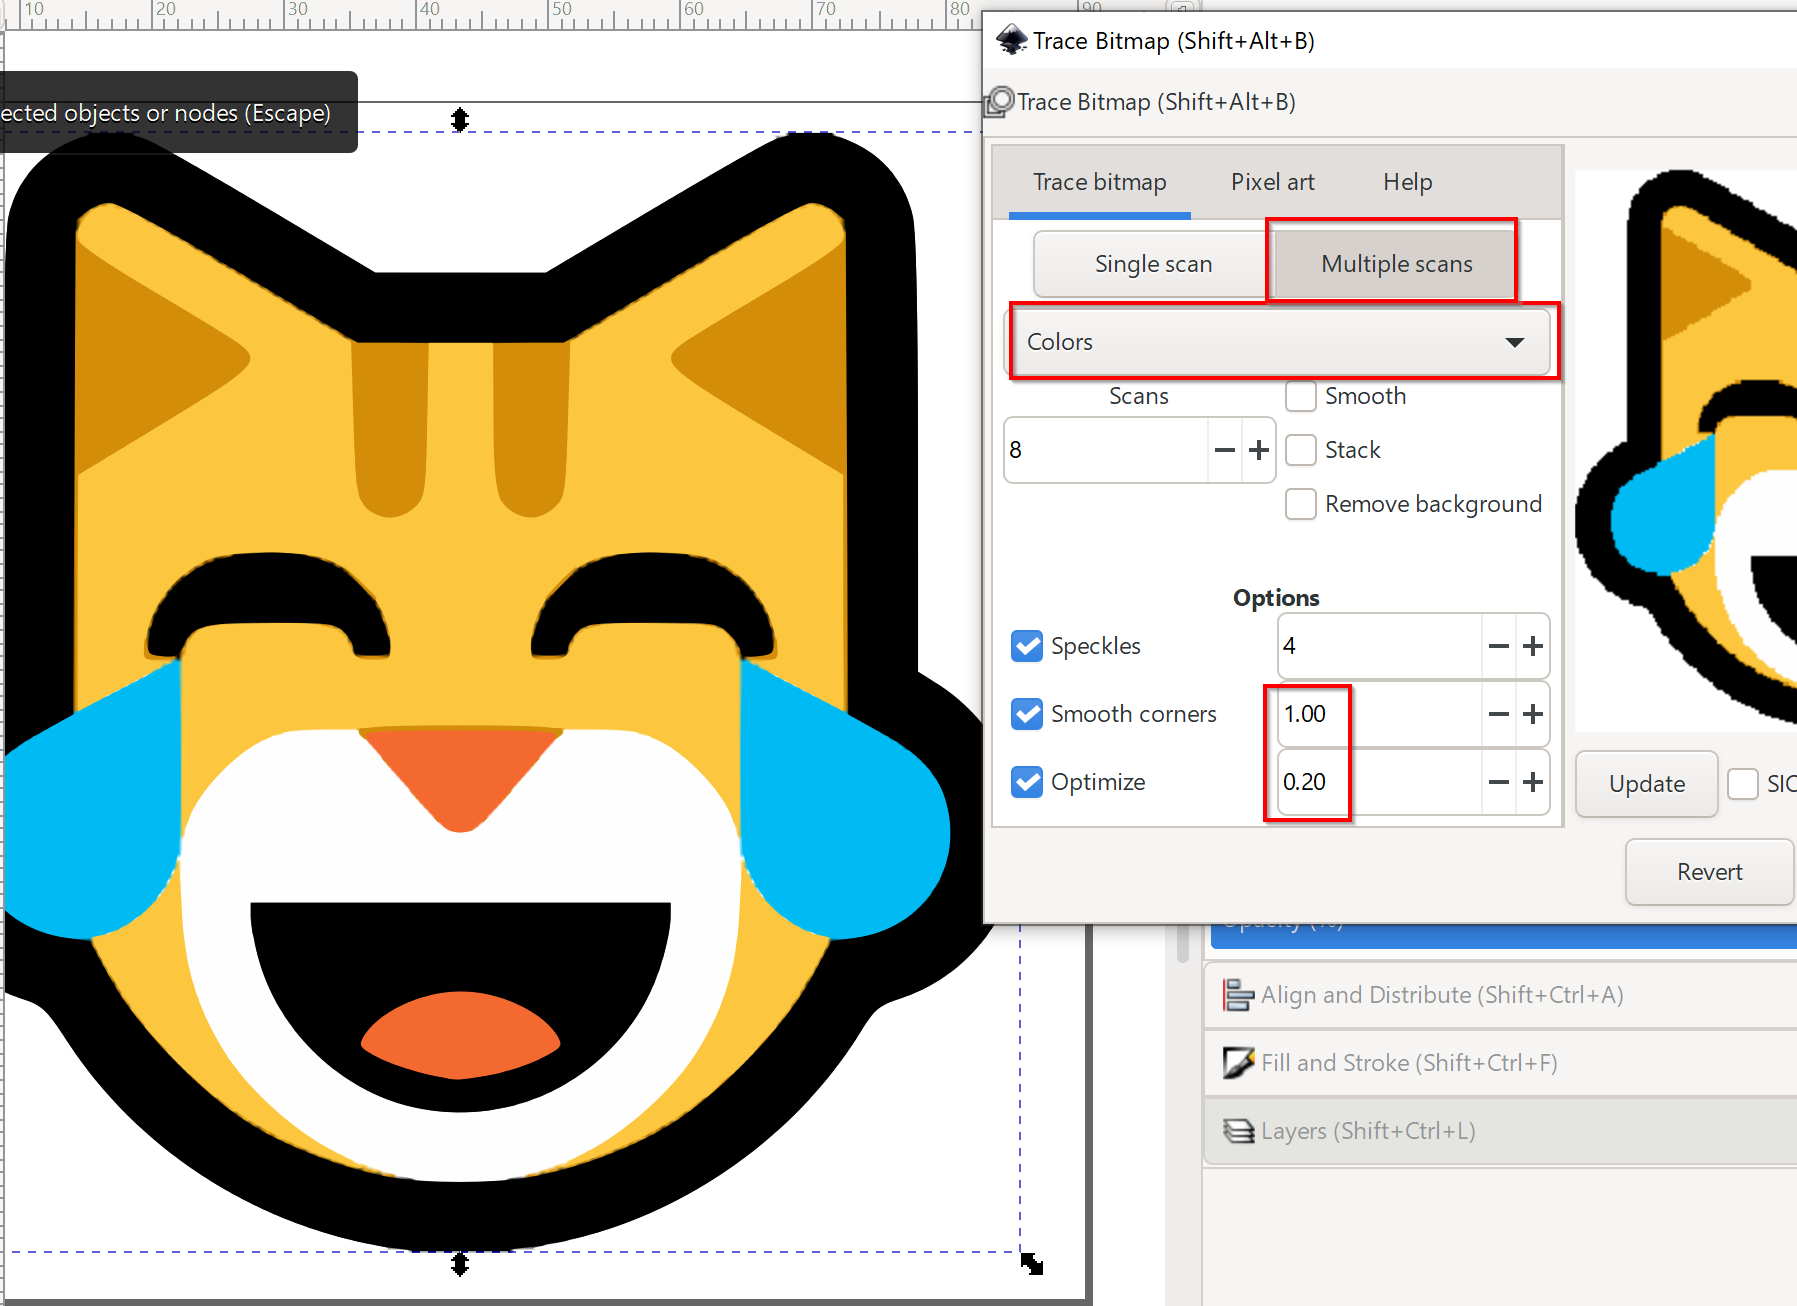Click the Trace Bitmap dock tab icon
Screen dimensions: 1797x1306
pyautogui.click(x=999, y=102)
